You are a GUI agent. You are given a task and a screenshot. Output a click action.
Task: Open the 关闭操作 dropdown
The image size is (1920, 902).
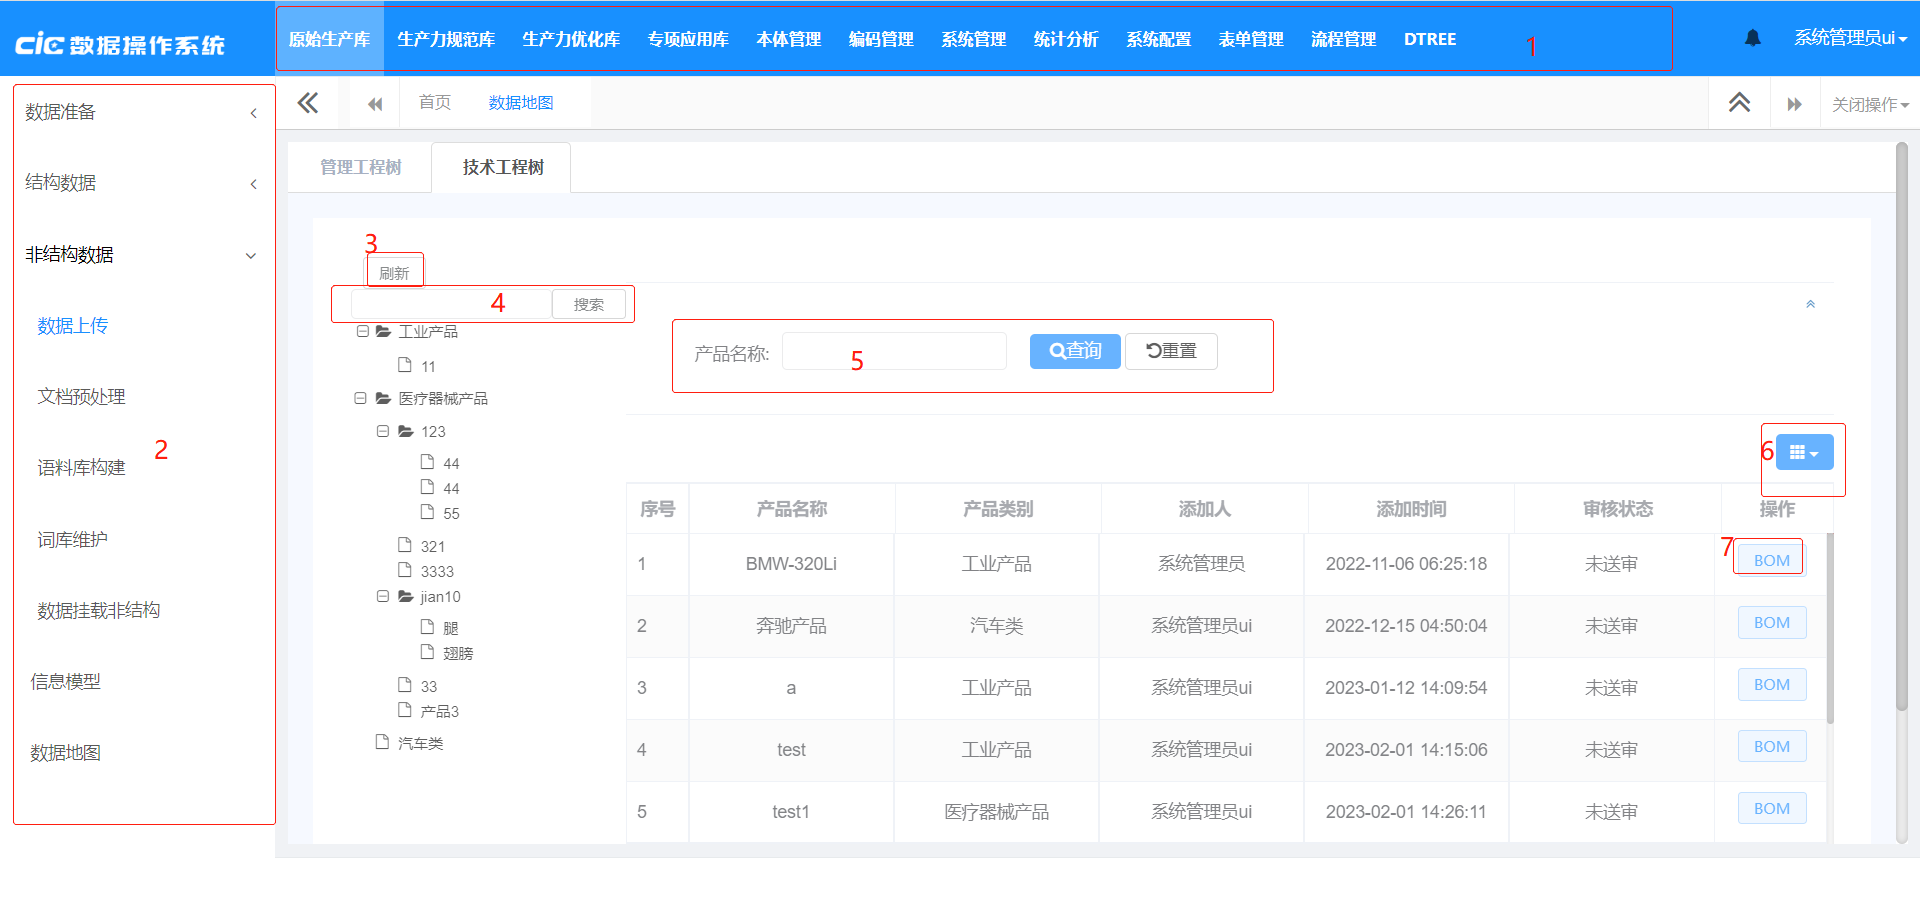point(1869,104)
